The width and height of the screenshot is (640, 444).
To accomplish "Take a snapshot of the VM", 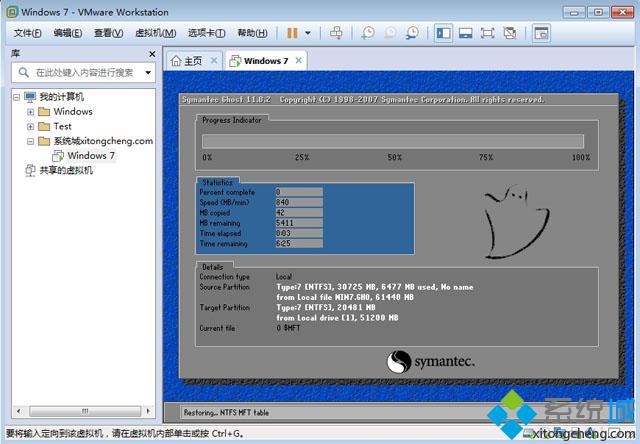I will click(x=367, y=33).
